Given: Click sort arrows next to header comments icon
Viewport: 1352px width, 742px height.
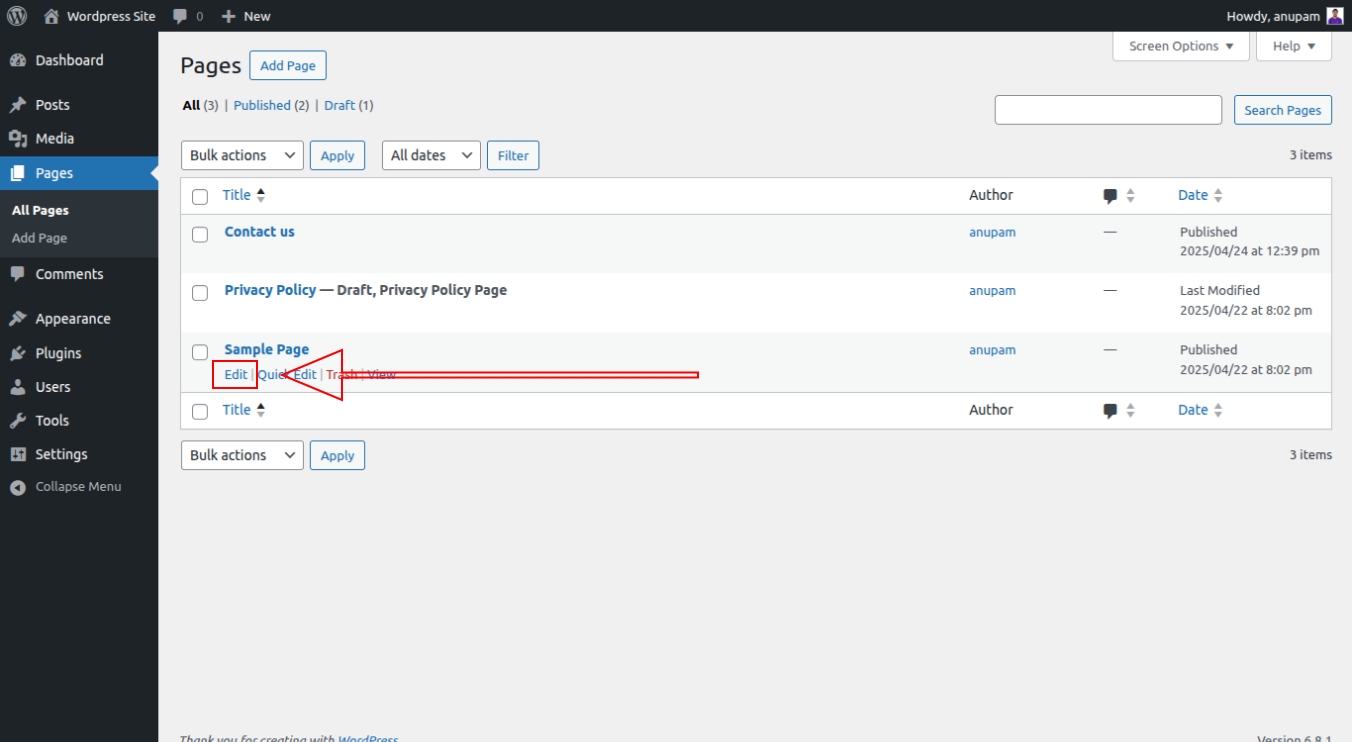Looking at the screenshot, I should (x=1130, y=196).
